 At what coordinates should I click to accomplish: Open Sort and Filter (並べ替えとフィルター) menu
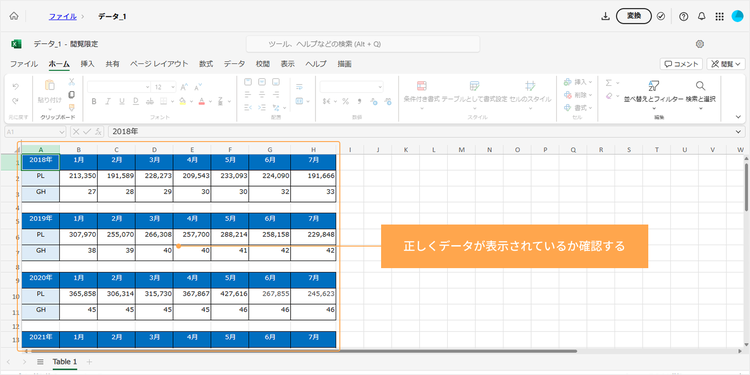653,94
